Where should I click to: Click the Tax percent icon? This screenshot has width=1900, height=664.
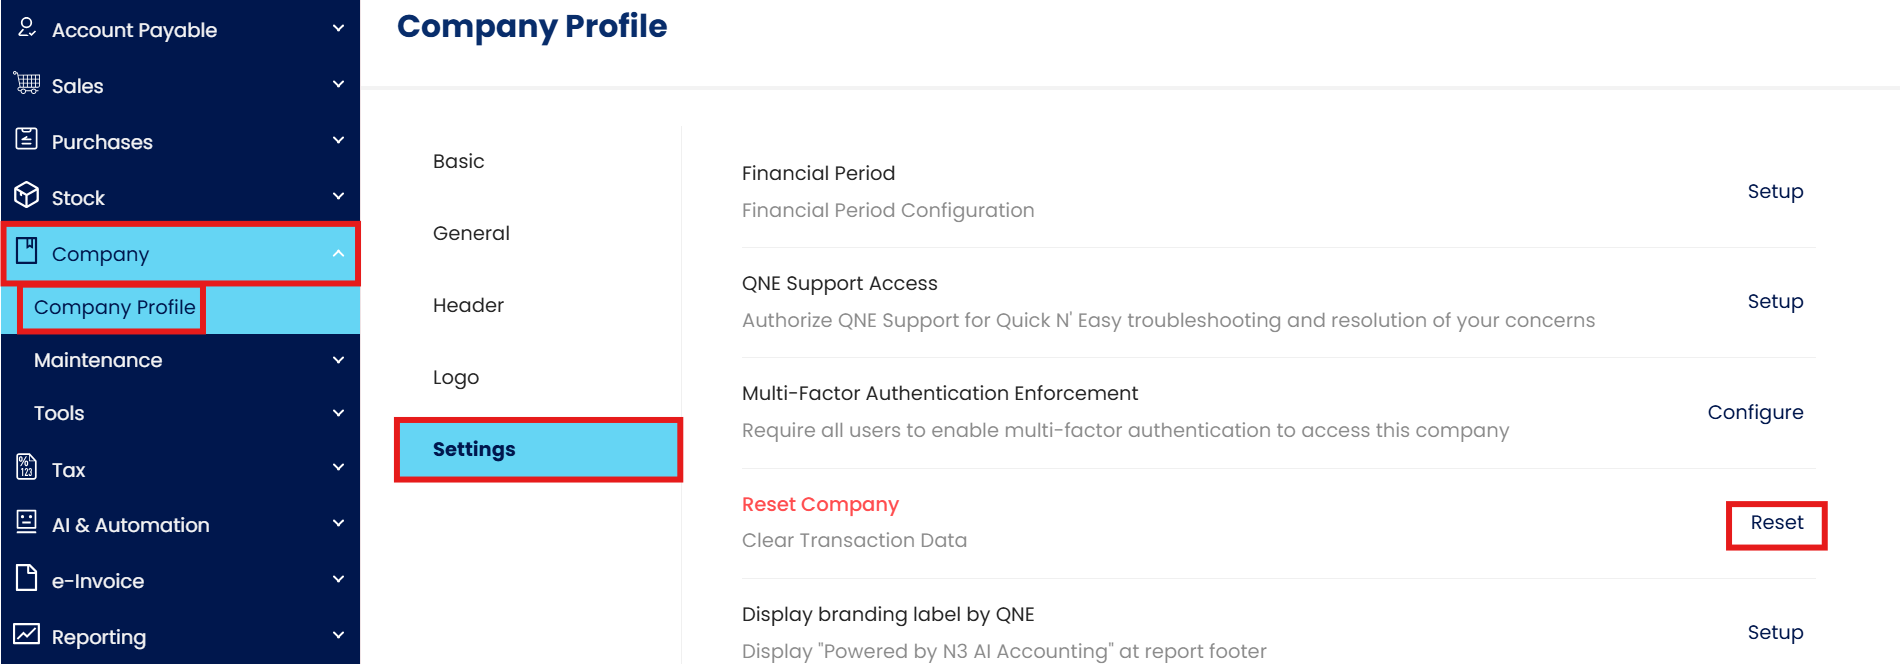[x=27, y=467]
